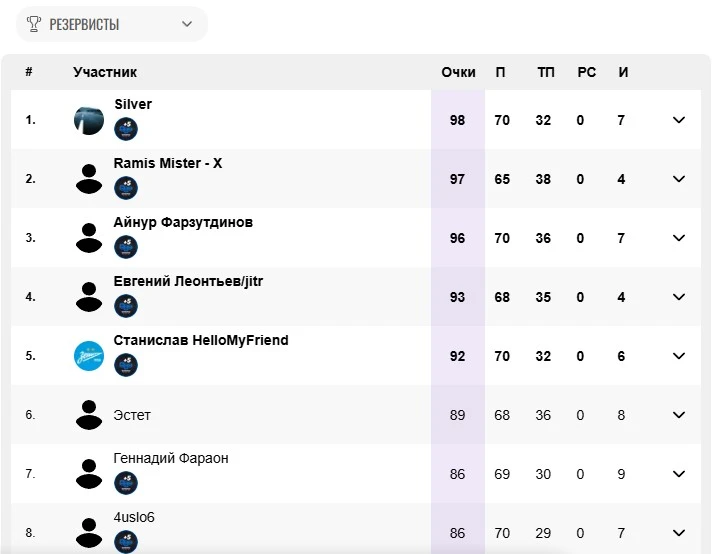The image size is (720, 554).
Task: Expand Эстет's row details chevron
Action: (x=679, y=415)
